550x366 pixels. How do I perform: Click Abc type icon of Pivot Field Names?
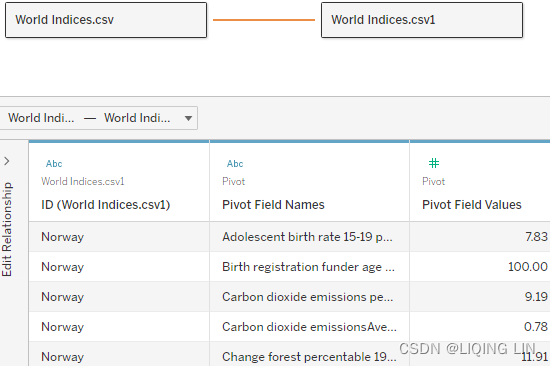coord(235,164)
